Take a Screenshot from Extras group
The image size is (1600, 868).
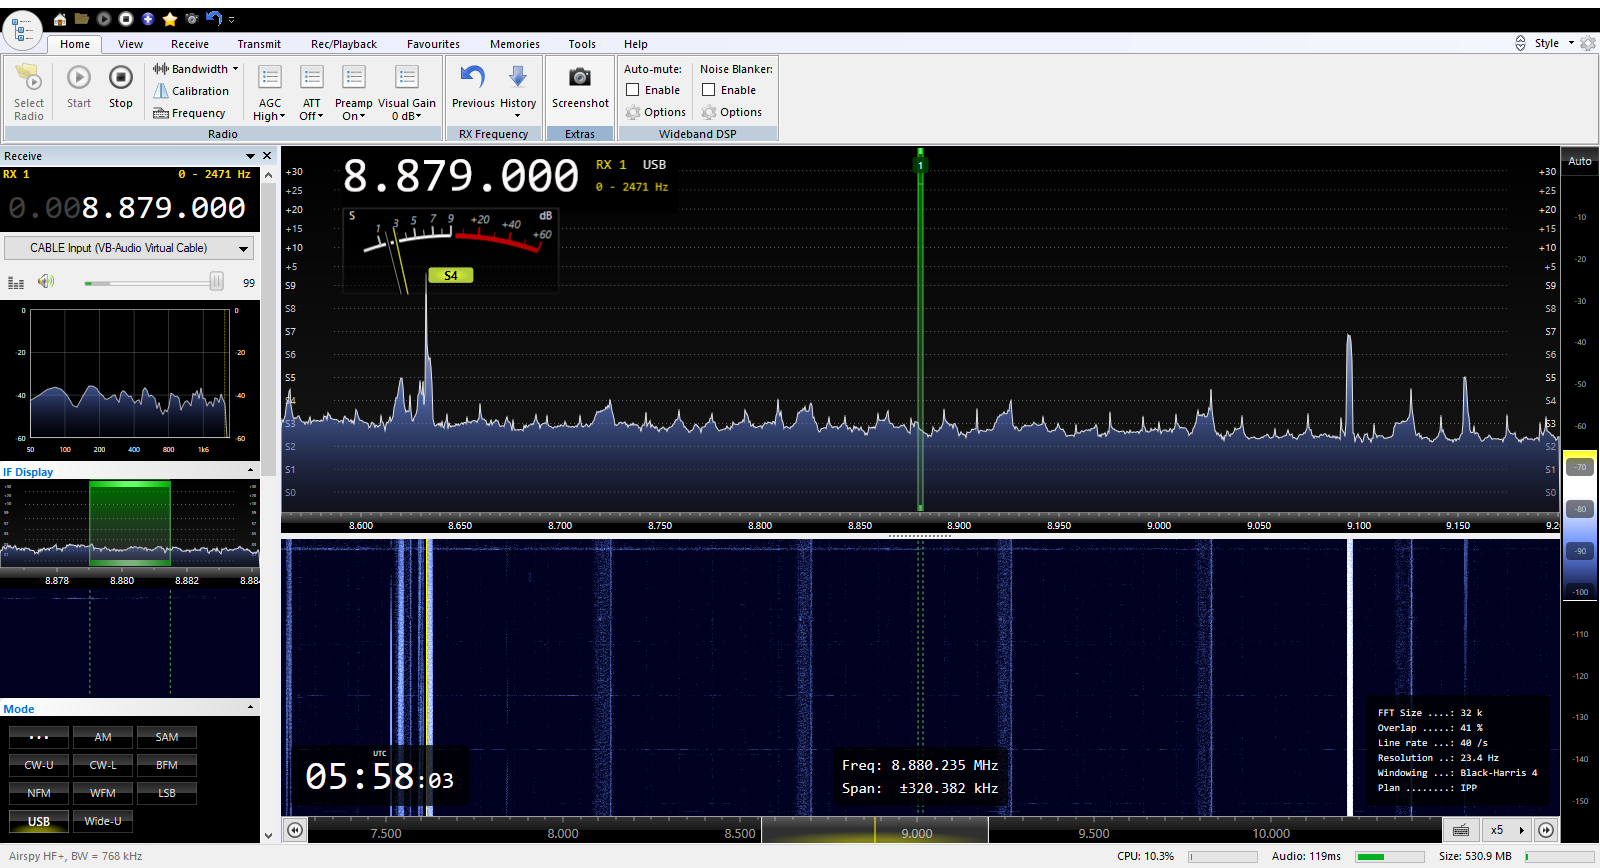click(580, 87)
